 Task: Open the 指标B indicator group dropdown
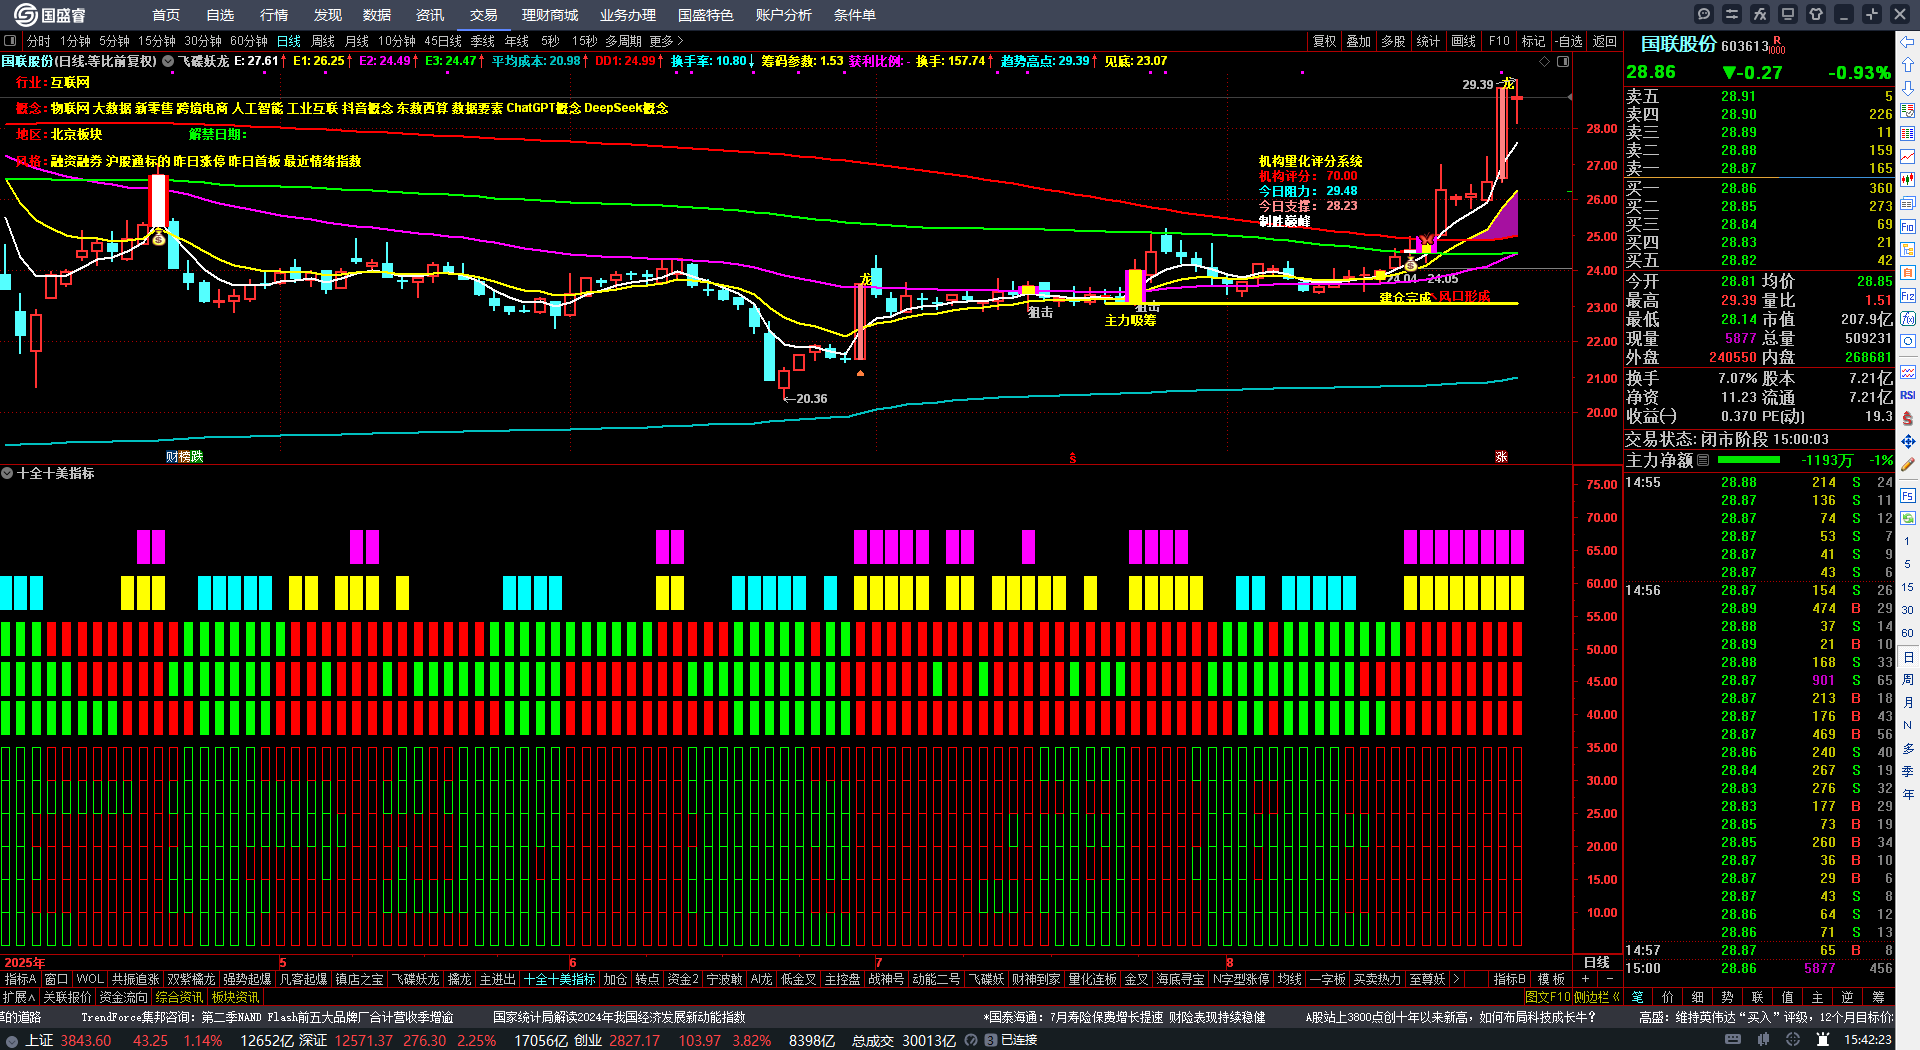point(1510,979)
